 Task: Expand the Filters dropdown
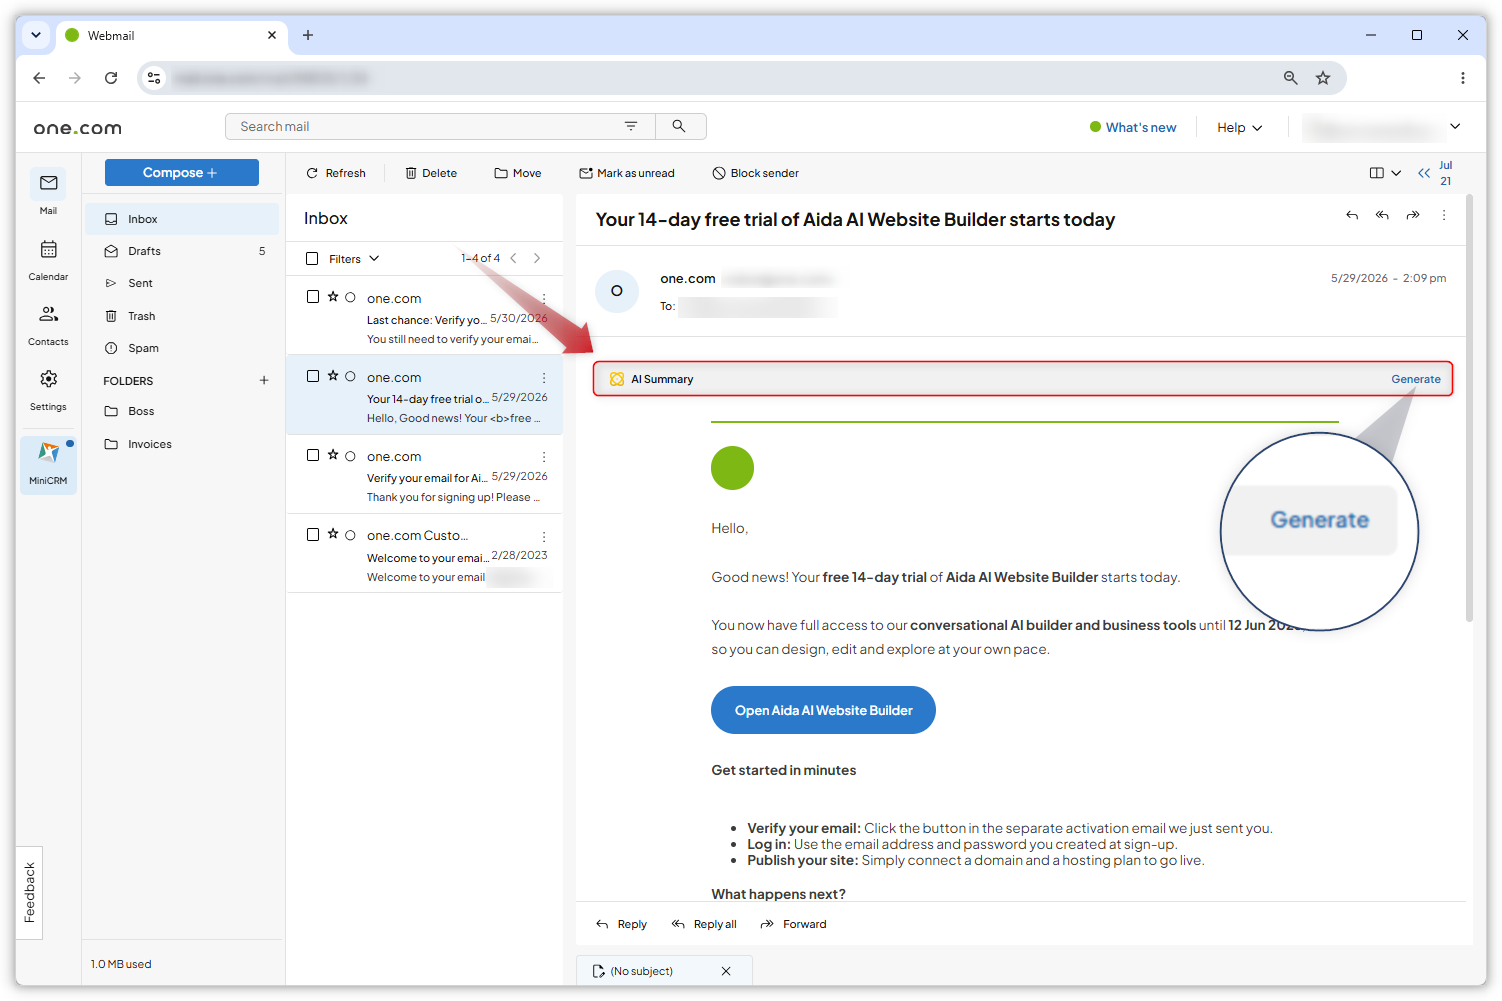pyautogui.click(x=355, y=259)
